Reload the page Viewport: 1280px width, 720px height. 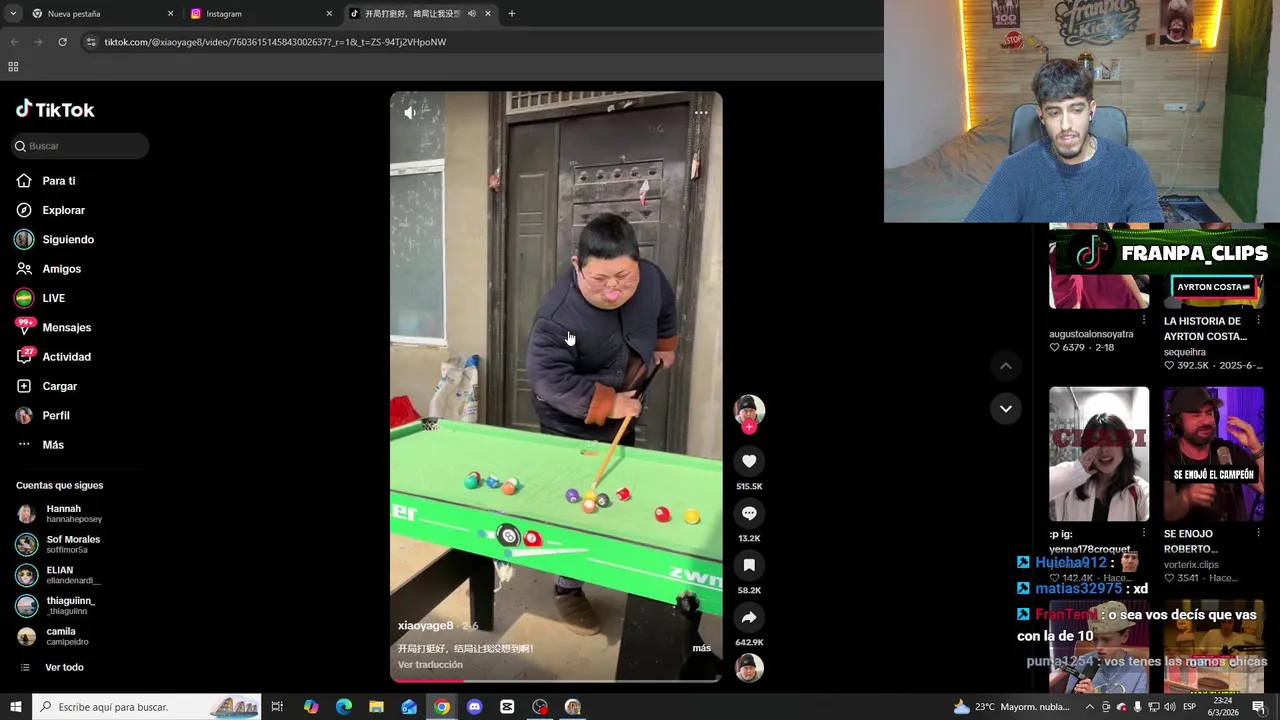(x=62, y=42)
